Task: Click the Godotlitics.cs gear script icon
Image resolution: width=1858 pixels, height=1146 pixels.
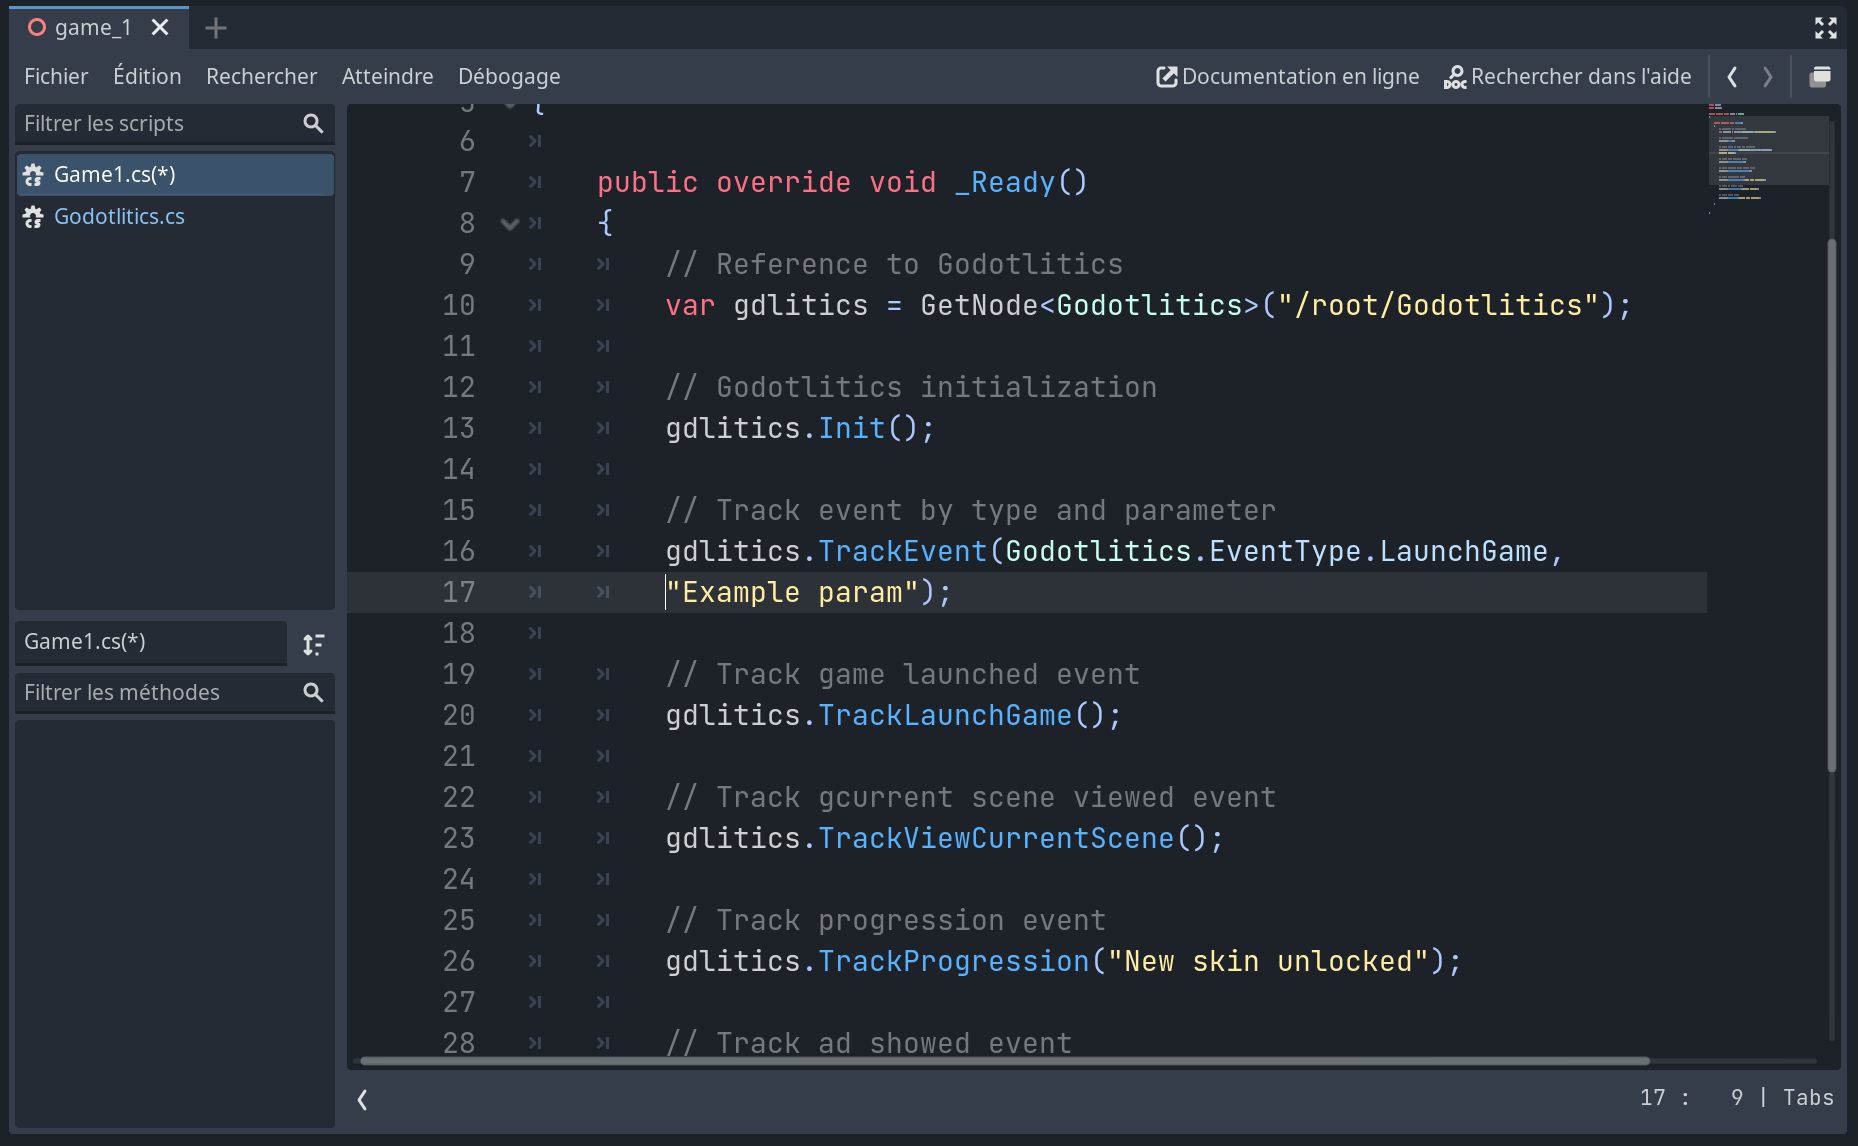Action: tap(34, 217)
